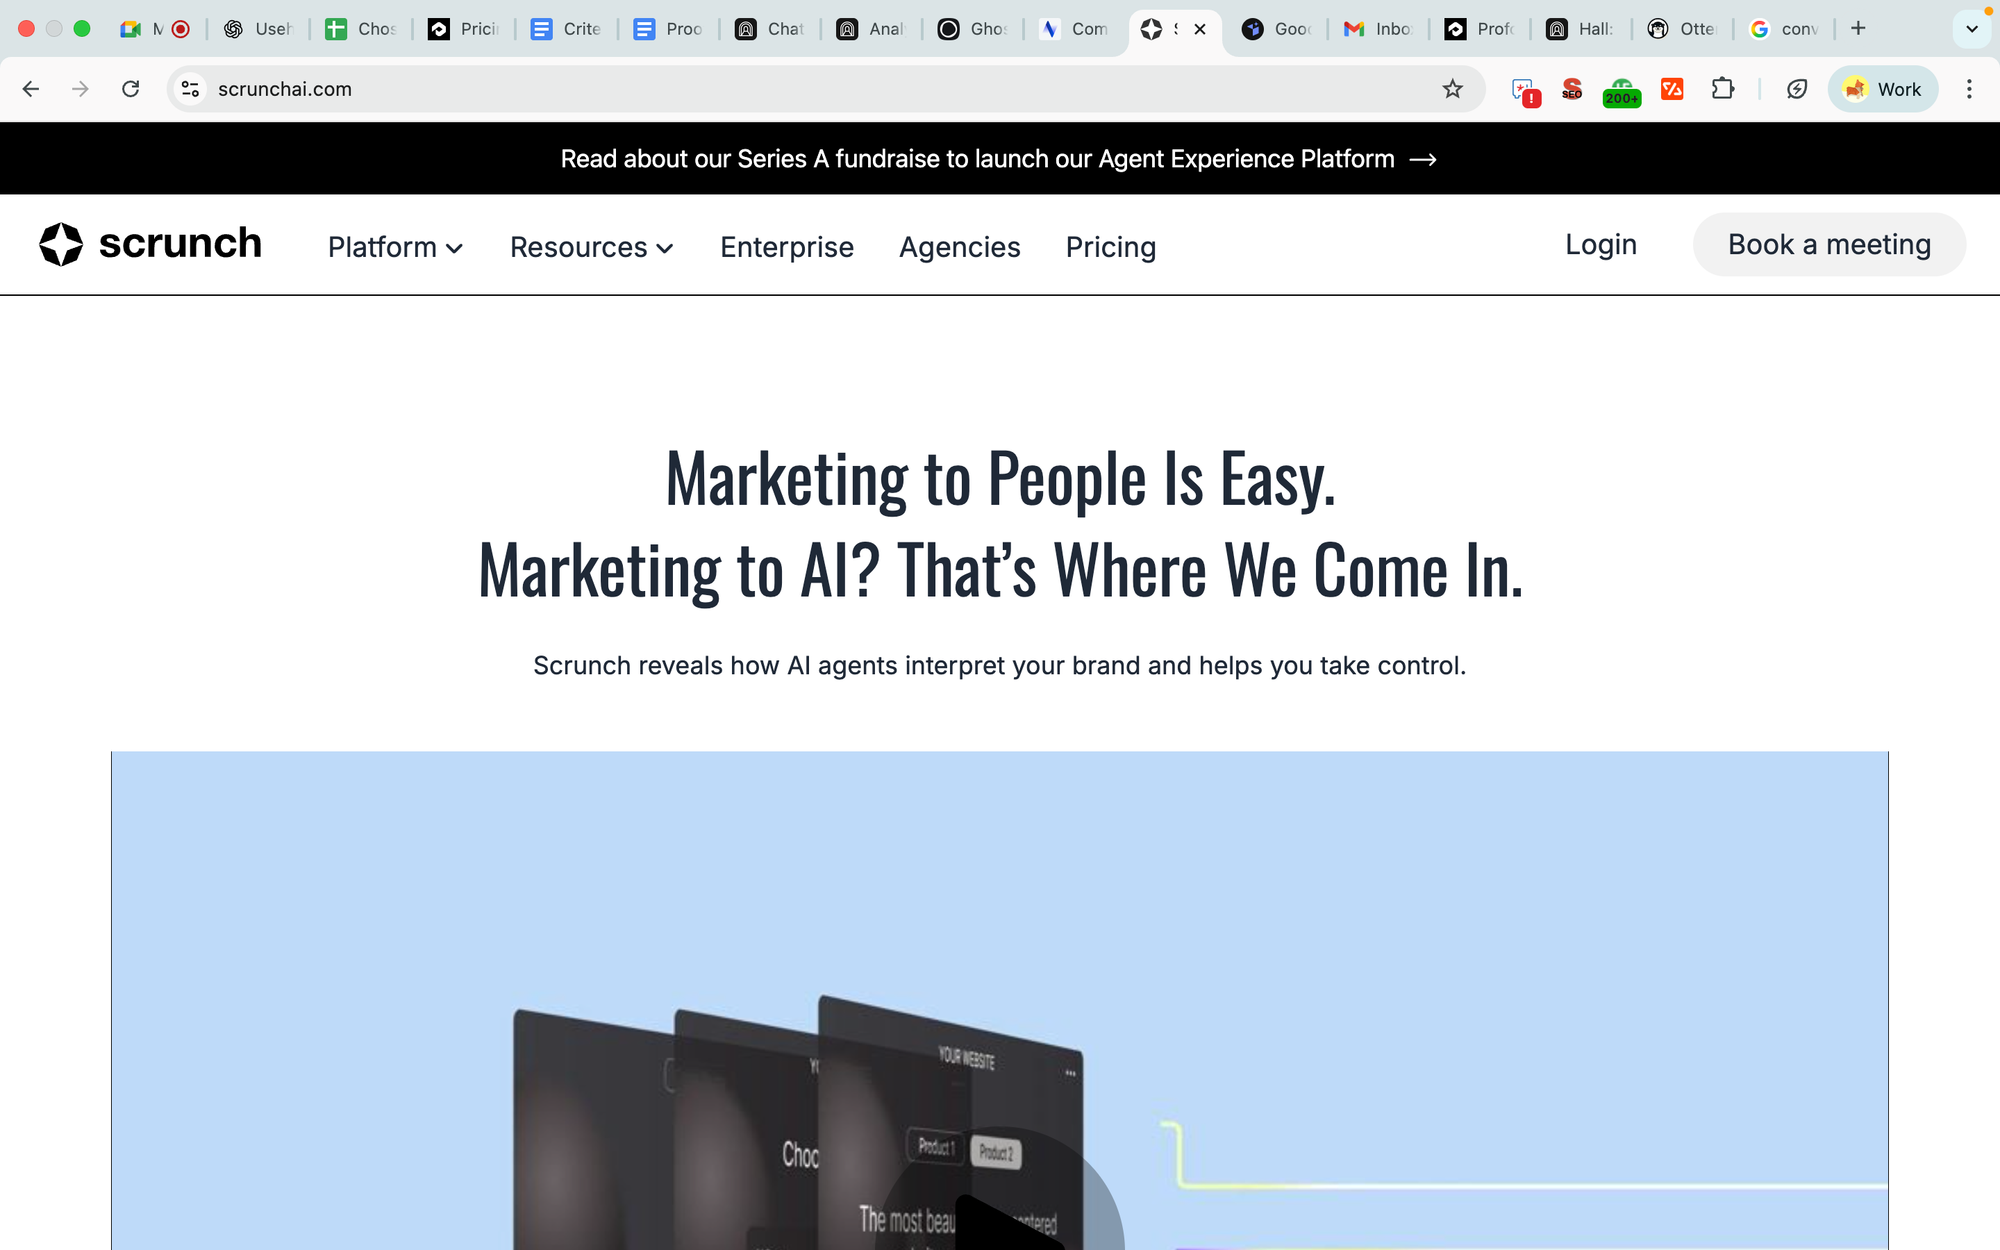The height and width of the screenshot is (1250, 2000).
Task: Switch to the ChatGPT 'Useh' tab
Action: [x=258, y=29]
